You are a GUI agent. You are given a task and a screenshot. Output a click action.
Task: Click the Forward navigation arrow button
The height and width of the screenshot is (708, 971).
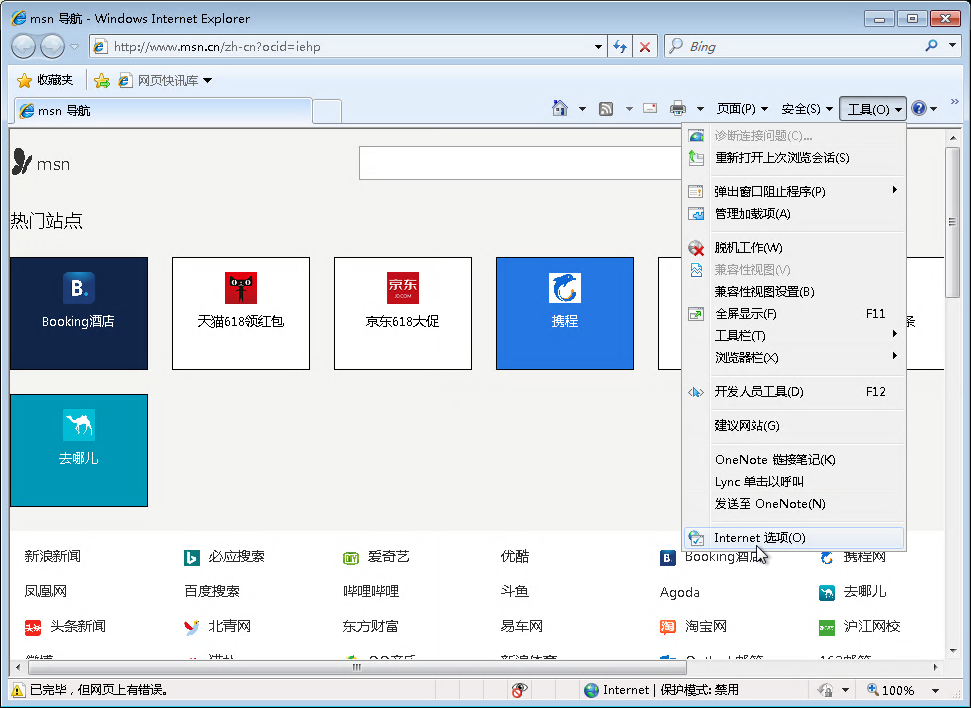52,46
